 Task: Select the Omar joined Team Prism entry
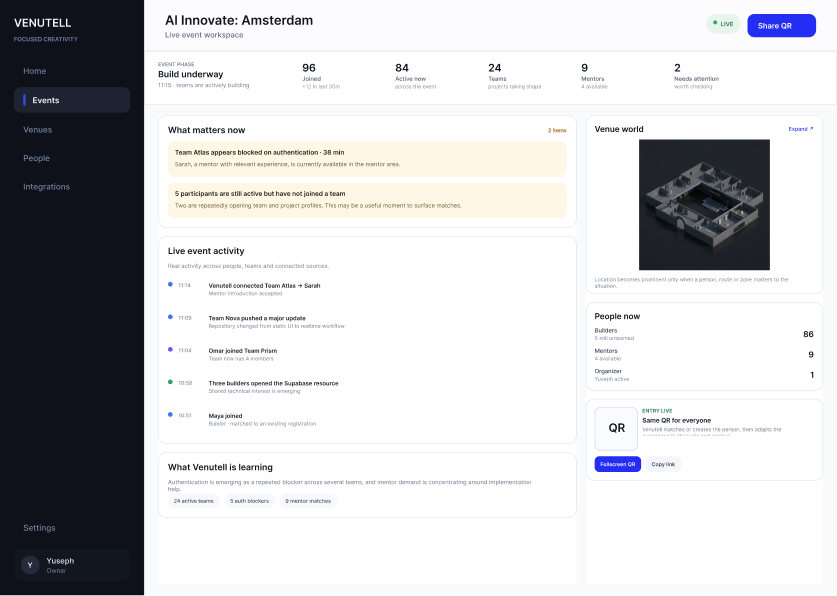click(242, 354)
